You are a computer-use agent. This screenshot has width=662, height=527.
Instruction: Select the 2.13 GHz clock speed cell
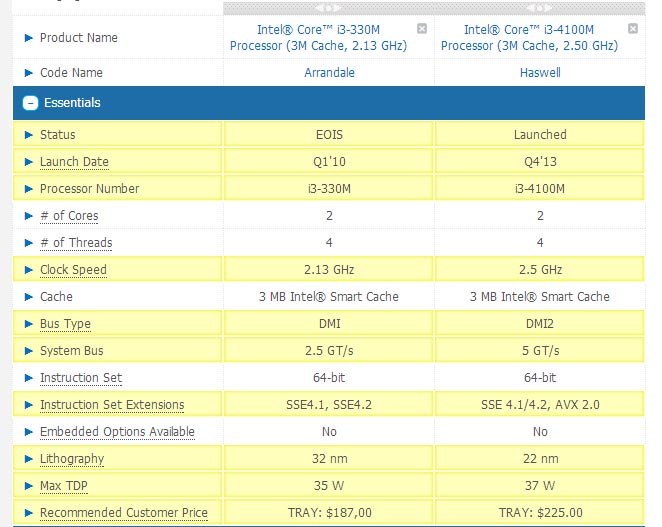click(329, 270)
